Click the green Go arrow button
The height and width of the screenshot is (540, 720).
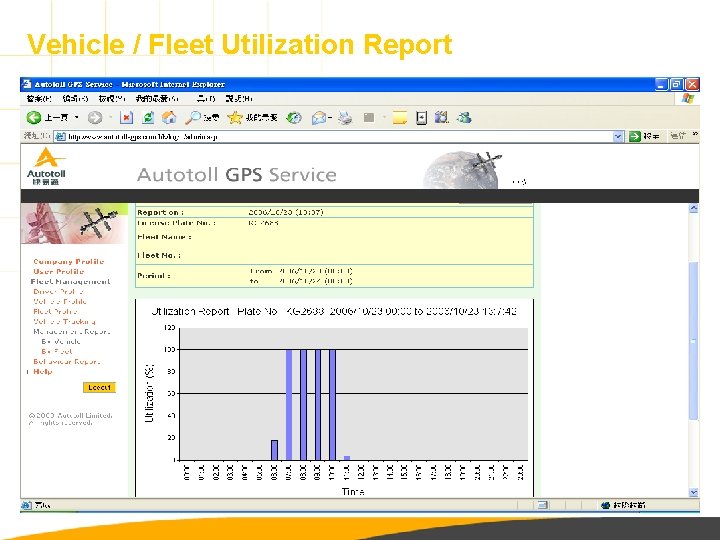[635, 136]
